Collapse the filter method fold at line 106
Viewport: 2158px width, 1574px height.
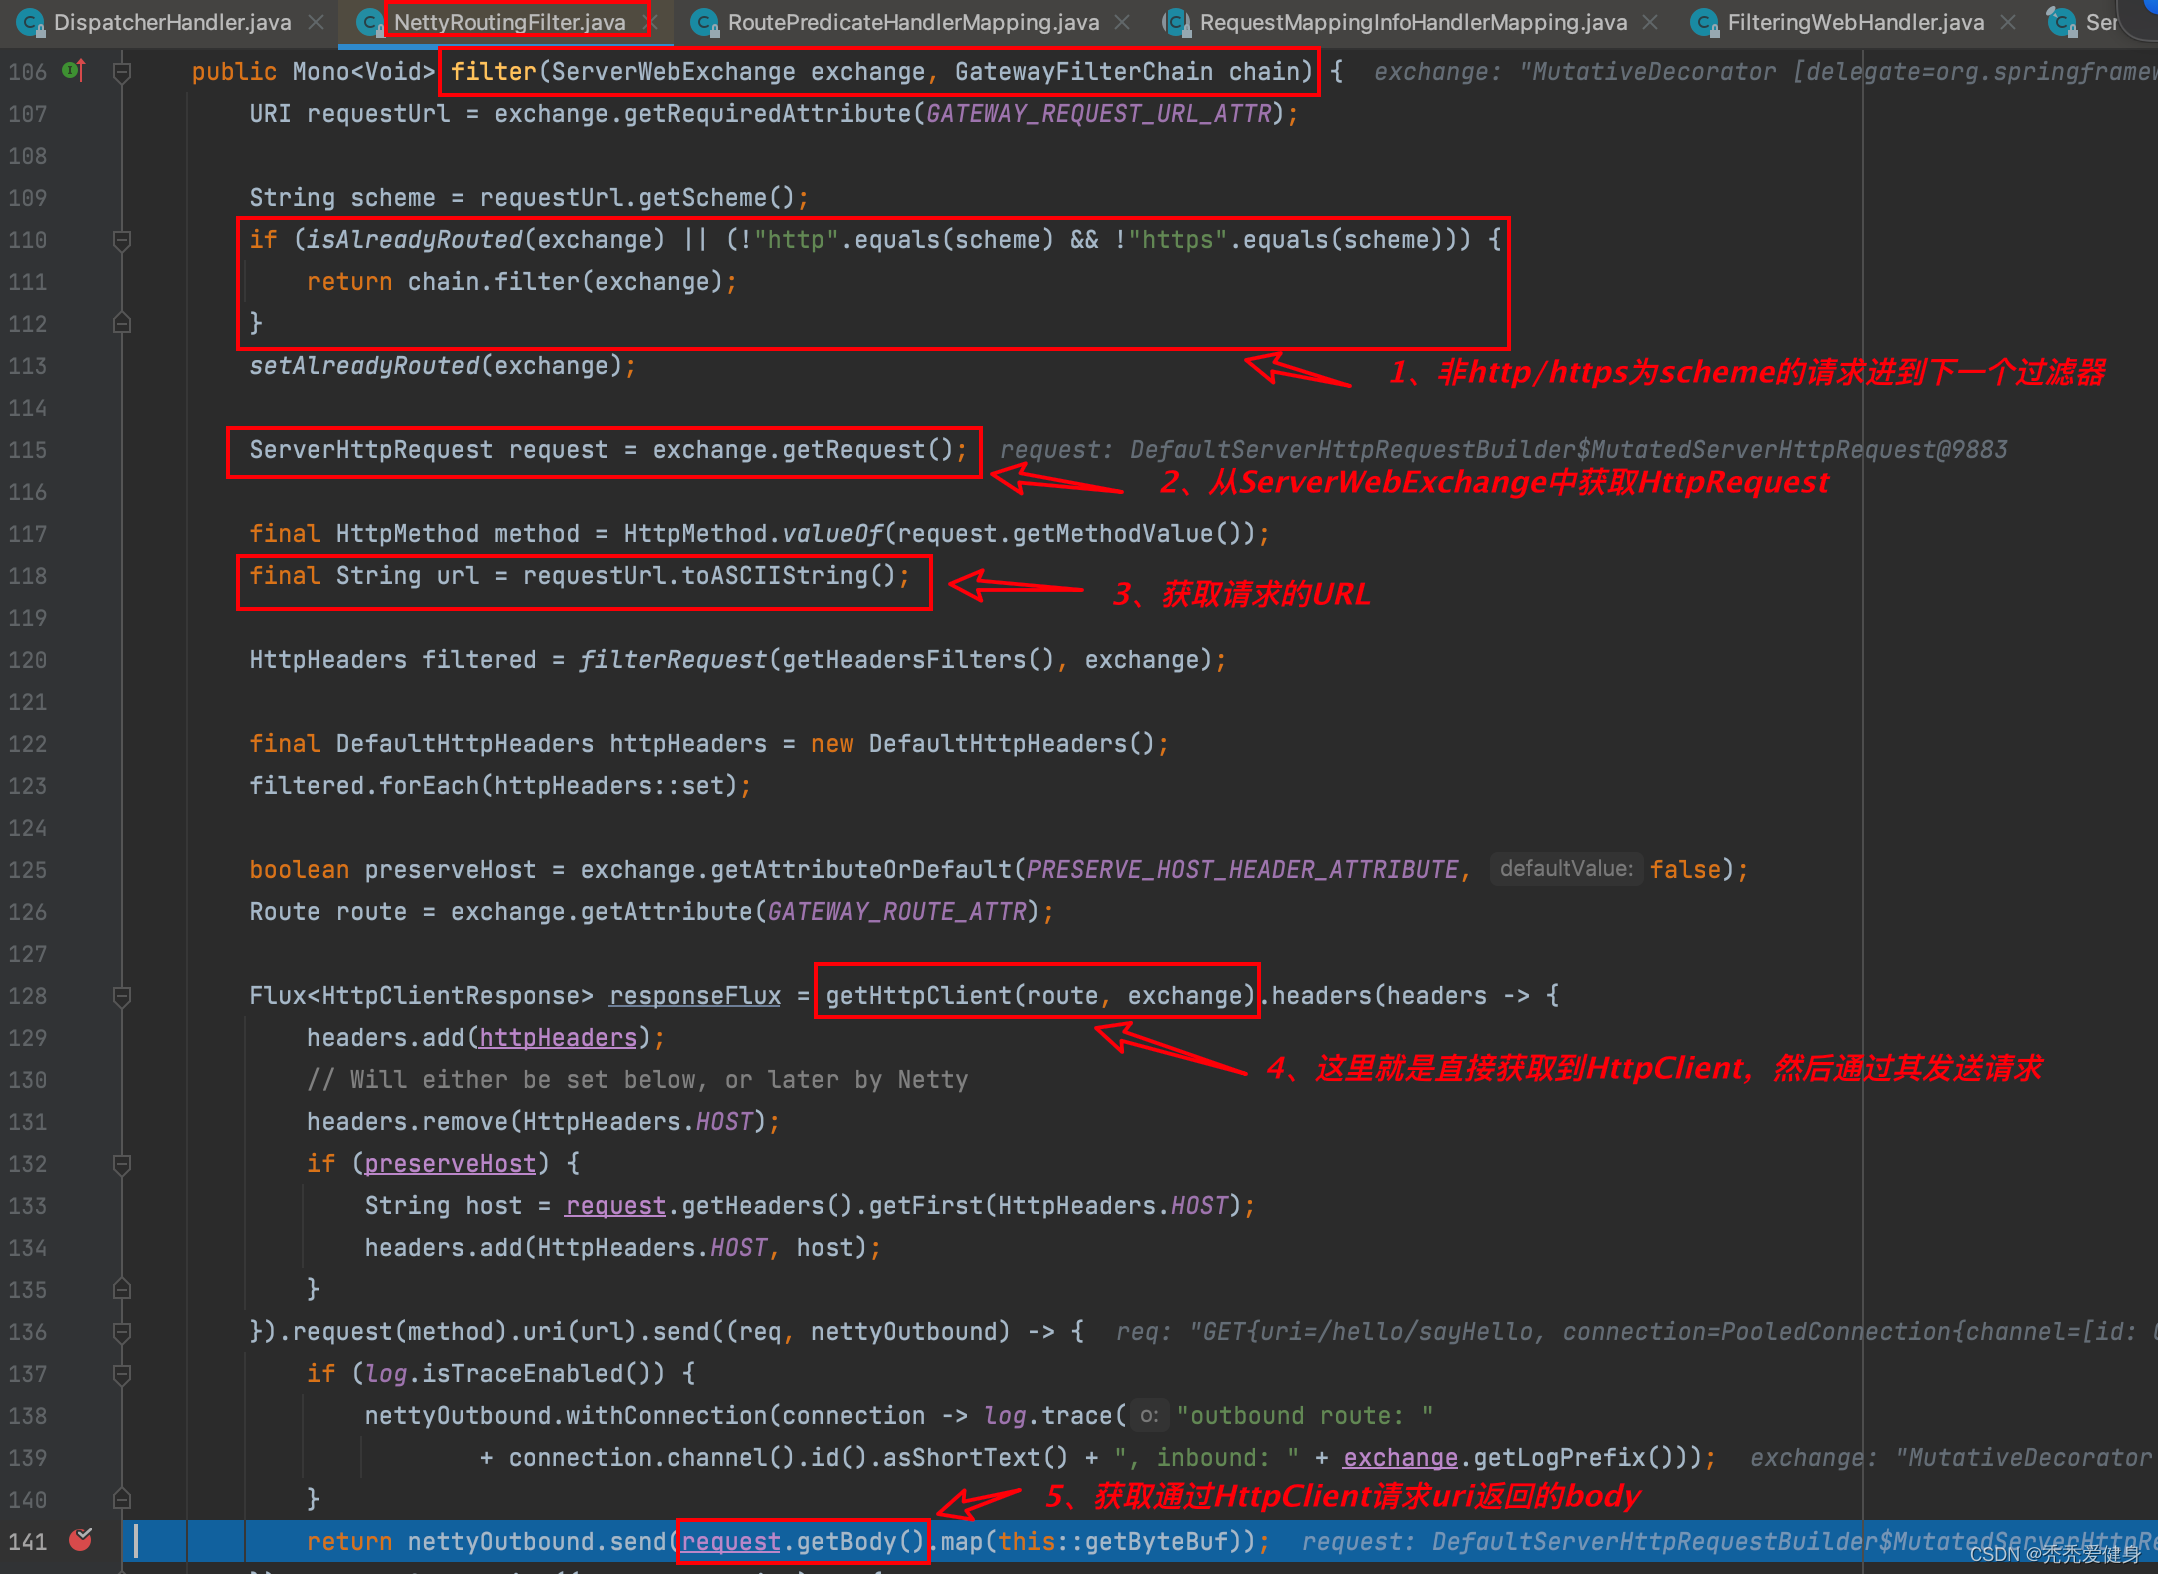point(122,72)
